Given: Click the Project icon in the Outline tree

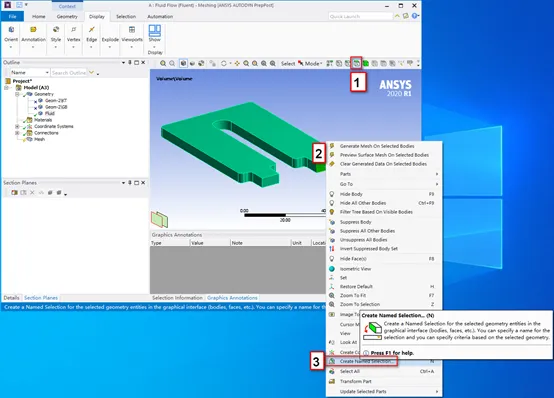Looking at the screenshot, I should (x=8, y=81).
